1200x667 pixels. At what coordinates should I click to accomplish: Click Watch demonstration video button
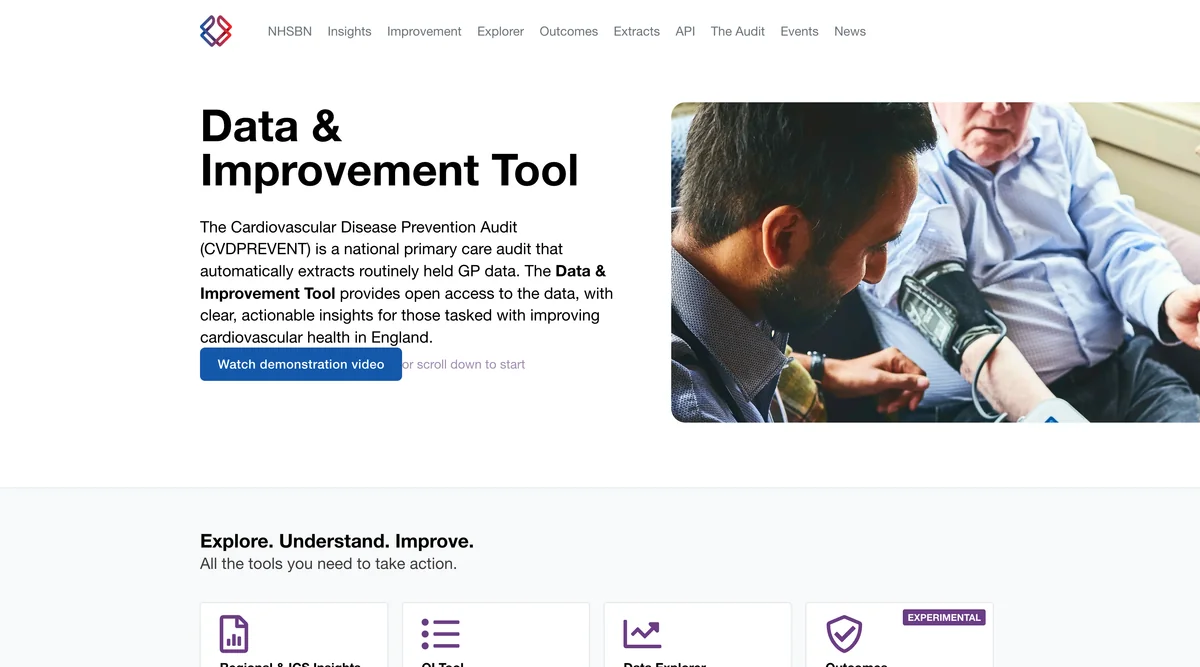click(301, 364)
